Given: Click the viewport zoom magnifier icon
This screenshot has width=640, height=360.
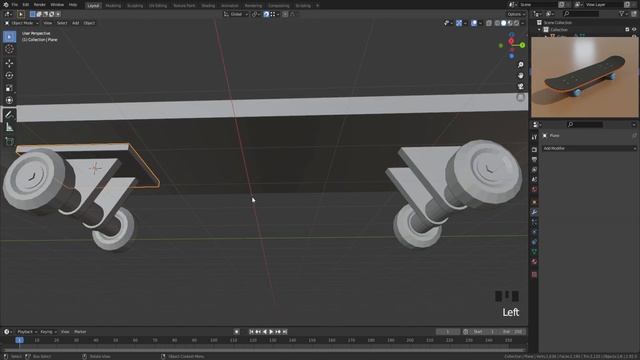Looking at the screenshot, I should pos(520,65).
